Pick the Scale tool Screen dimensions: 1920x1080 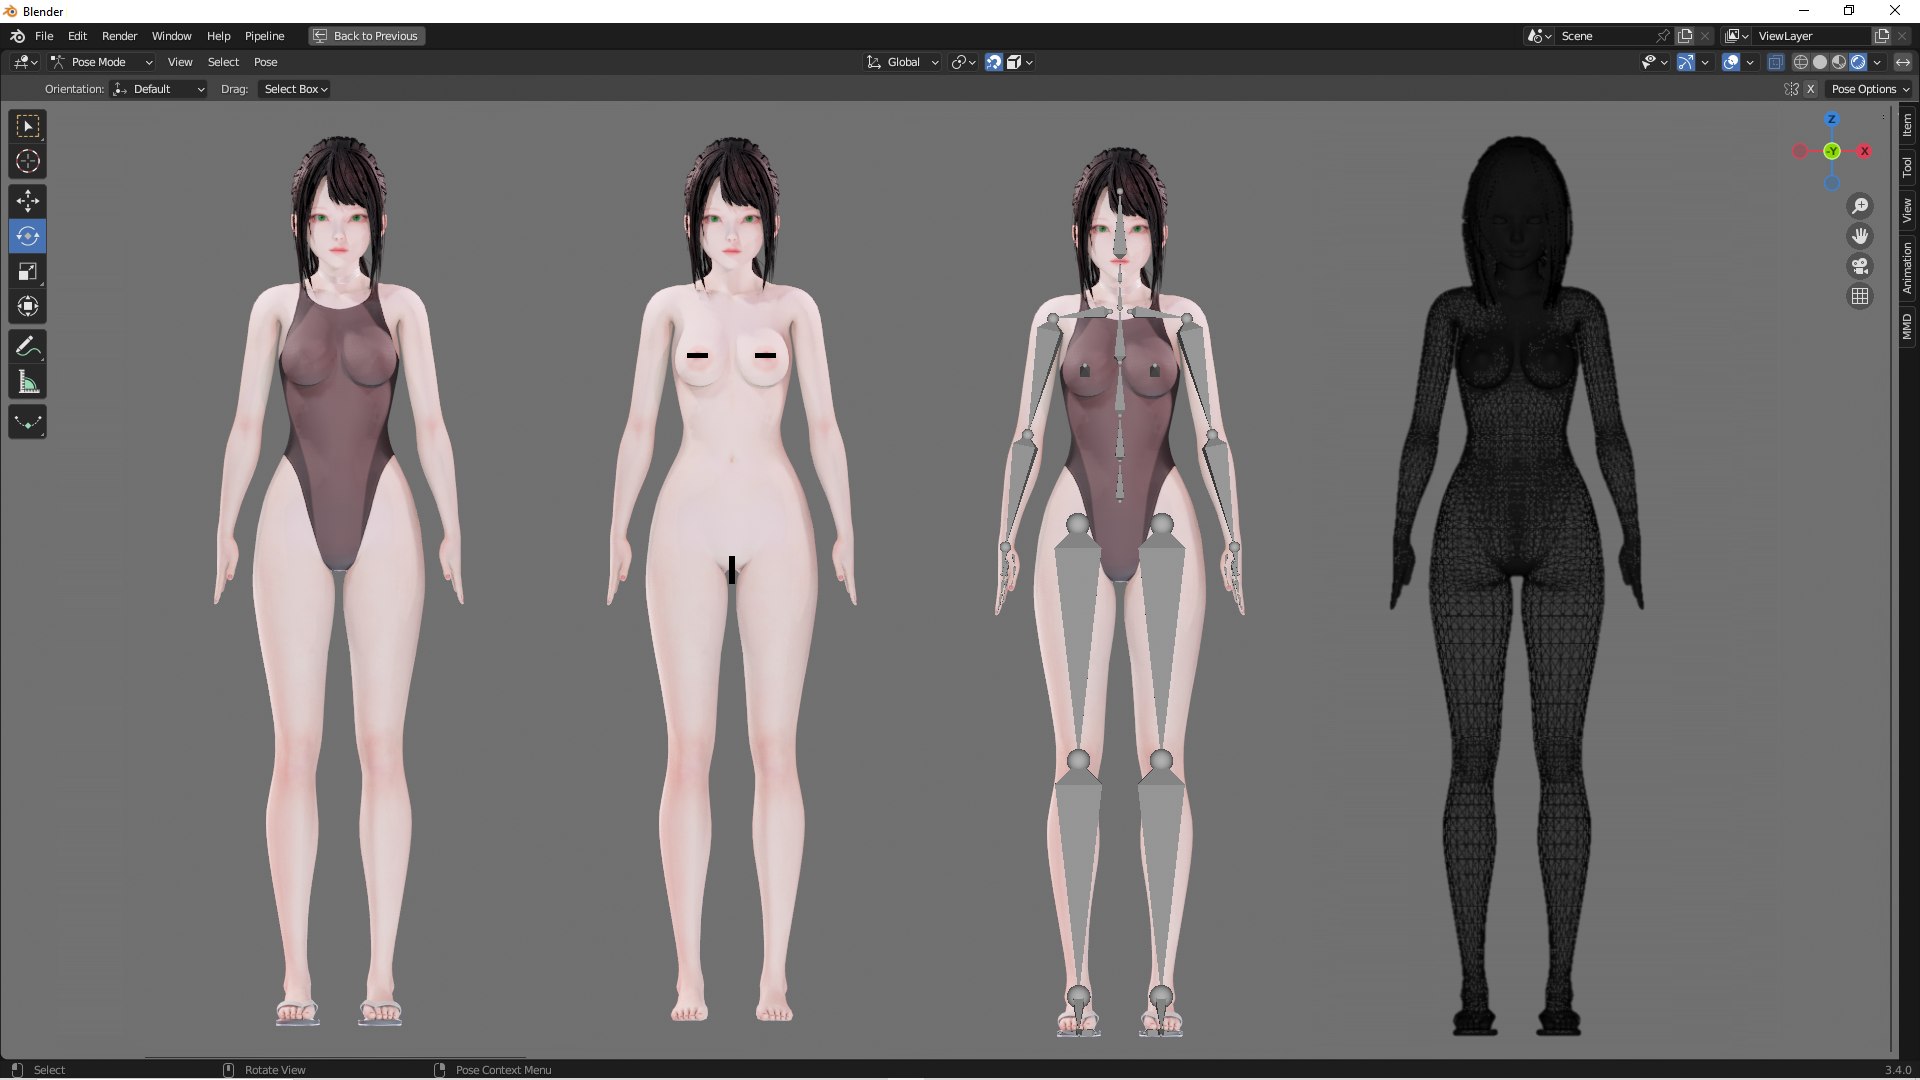[x=28, y=271]
